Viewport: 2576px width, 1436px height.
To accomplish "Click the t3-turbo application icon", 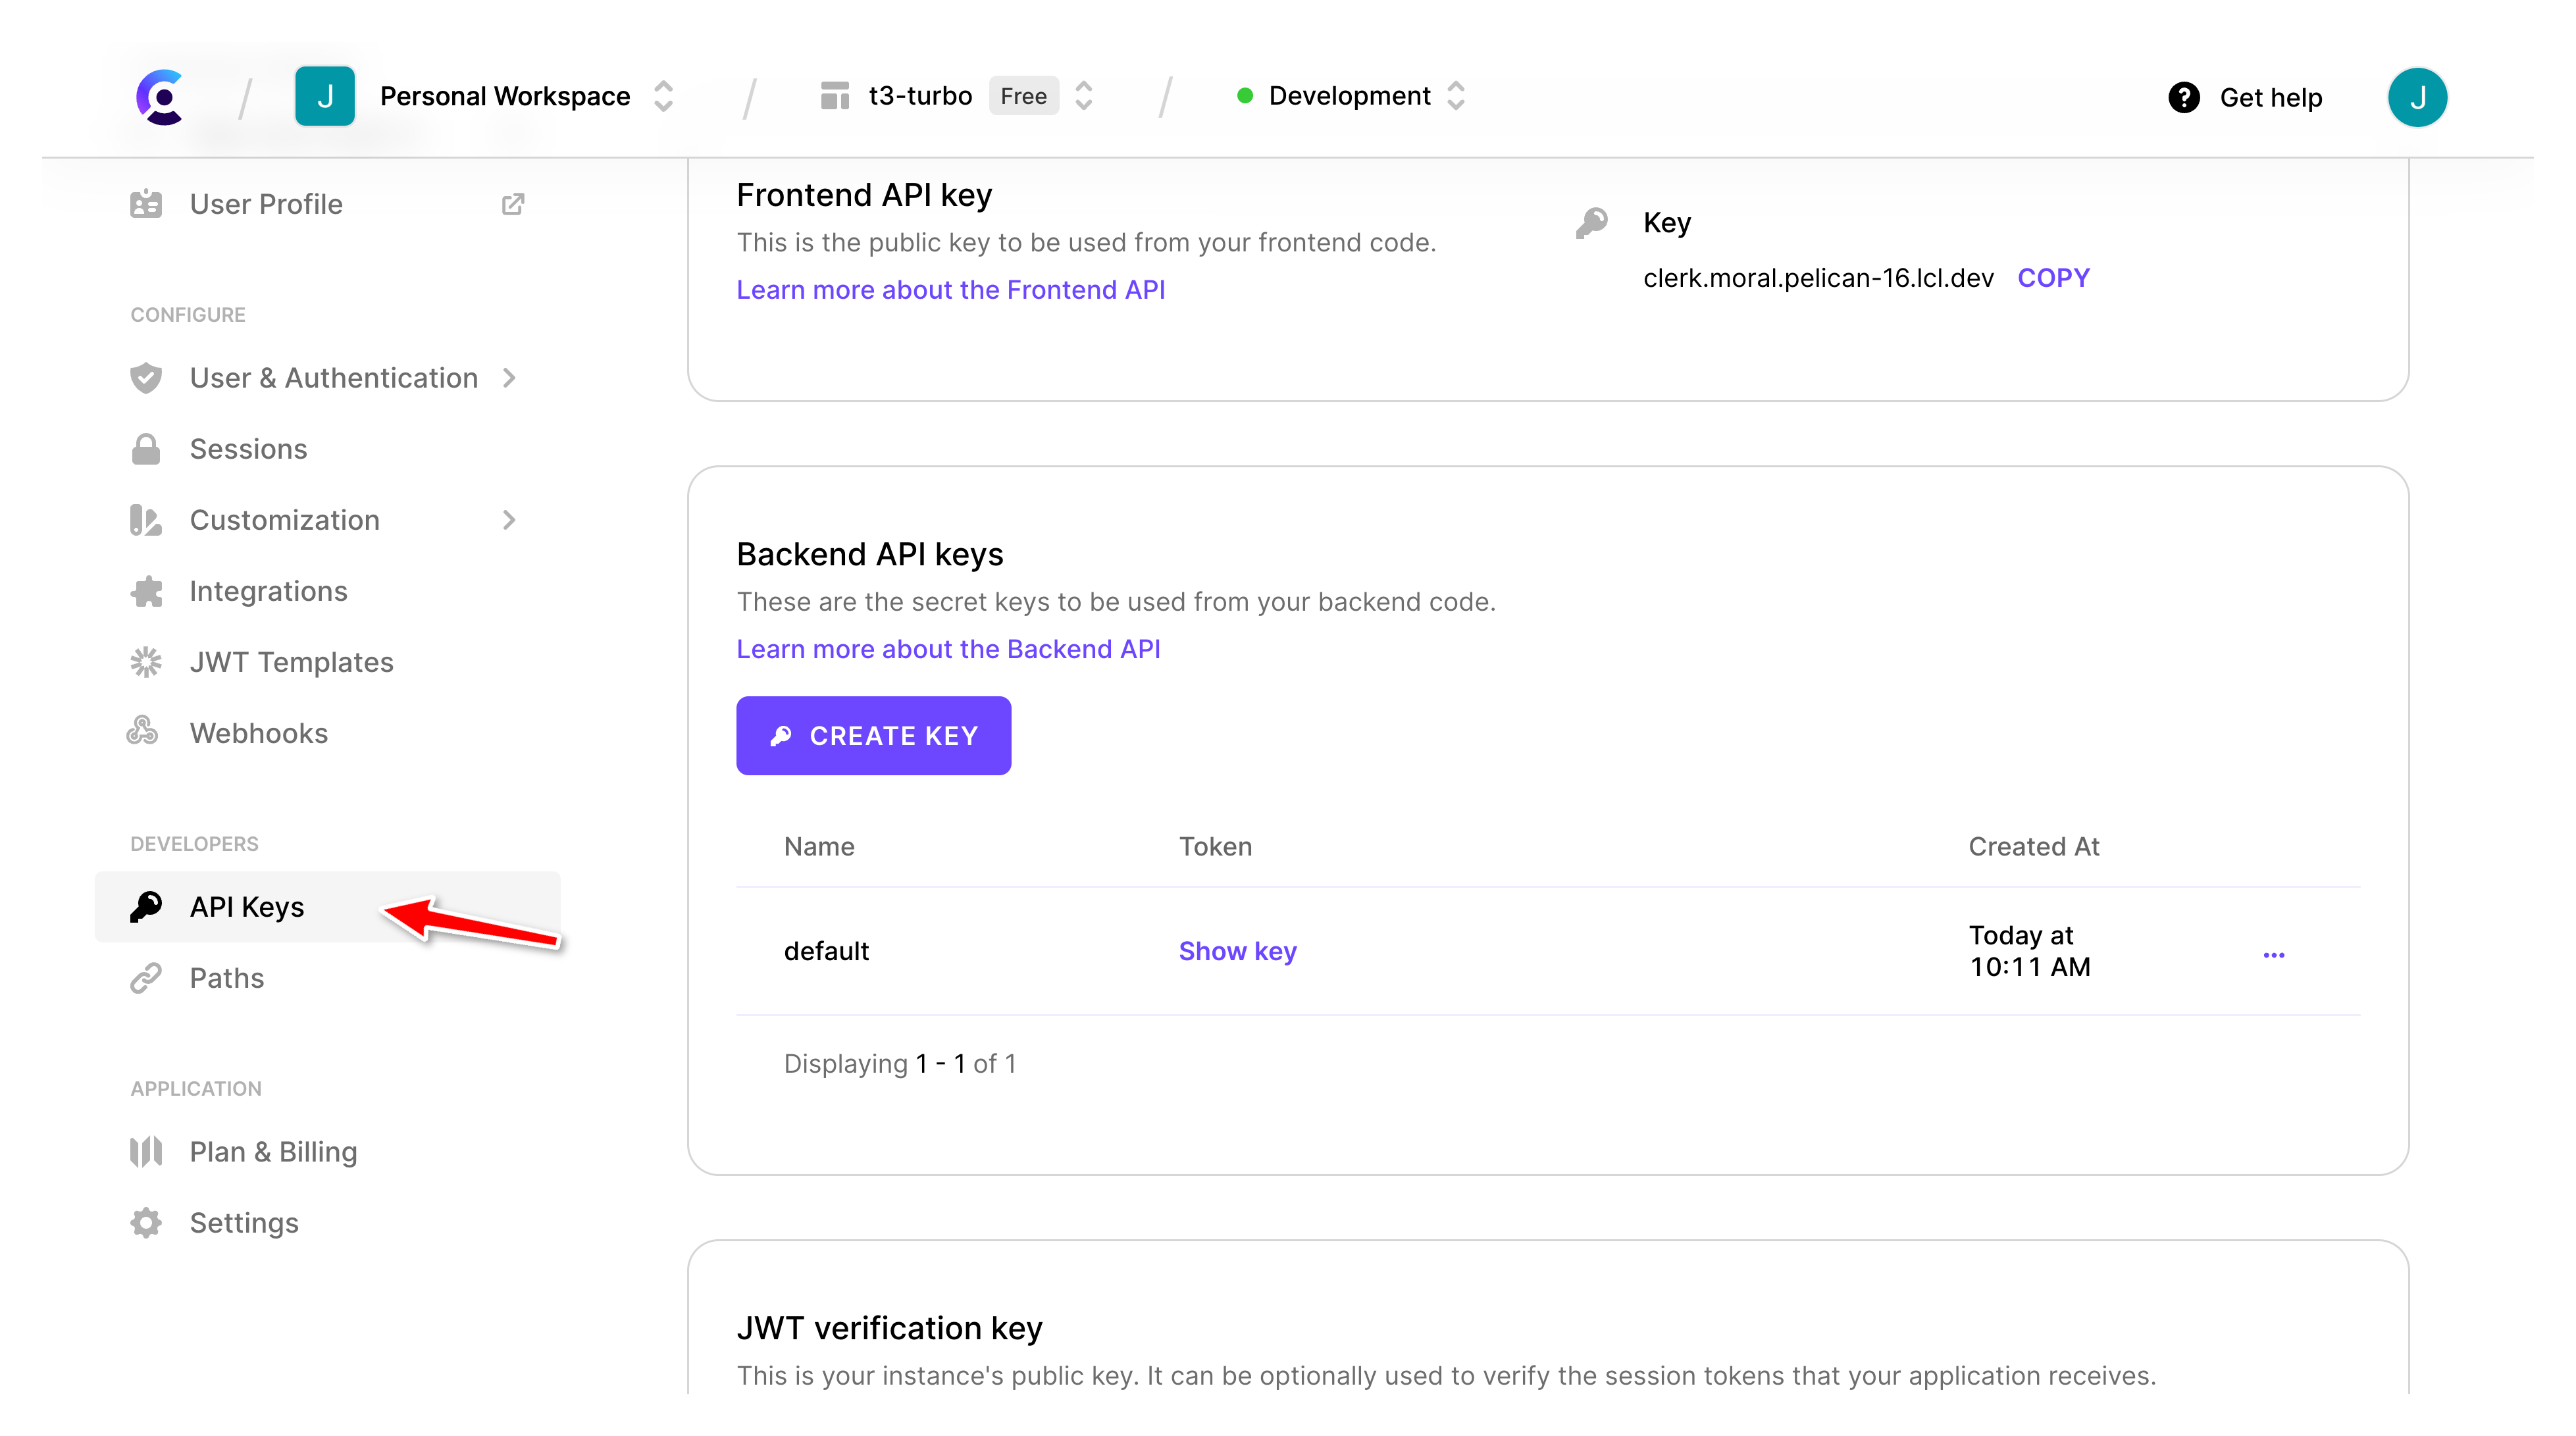I will 834,96.
